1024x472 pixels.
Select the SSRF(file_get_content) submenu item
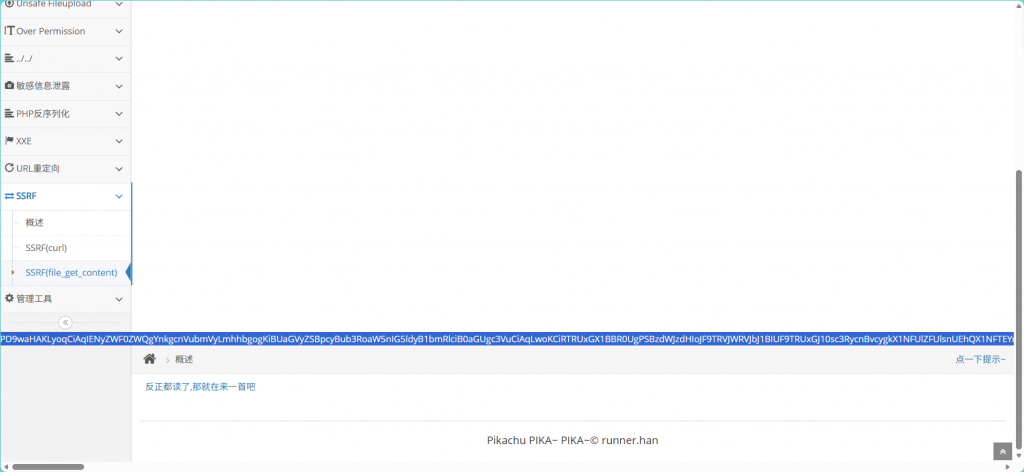pyautogui.click(x=71, y=272)
